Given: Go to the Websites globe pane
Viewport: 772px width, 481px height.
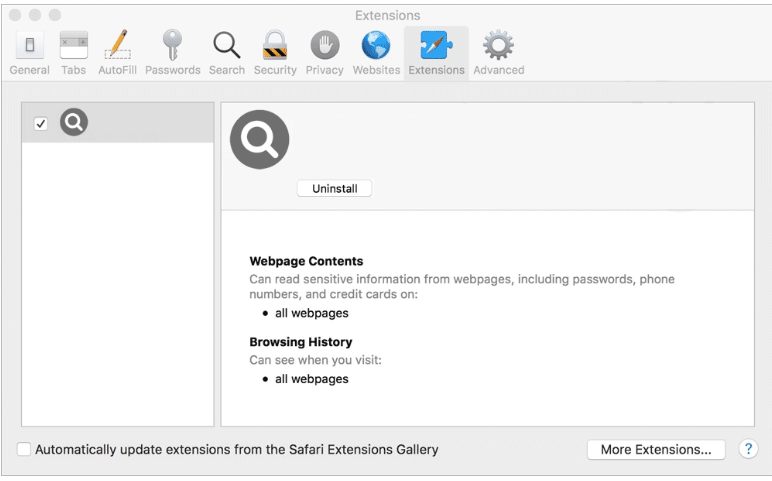Looking at the screenshot, I should (x=376, y=52).
